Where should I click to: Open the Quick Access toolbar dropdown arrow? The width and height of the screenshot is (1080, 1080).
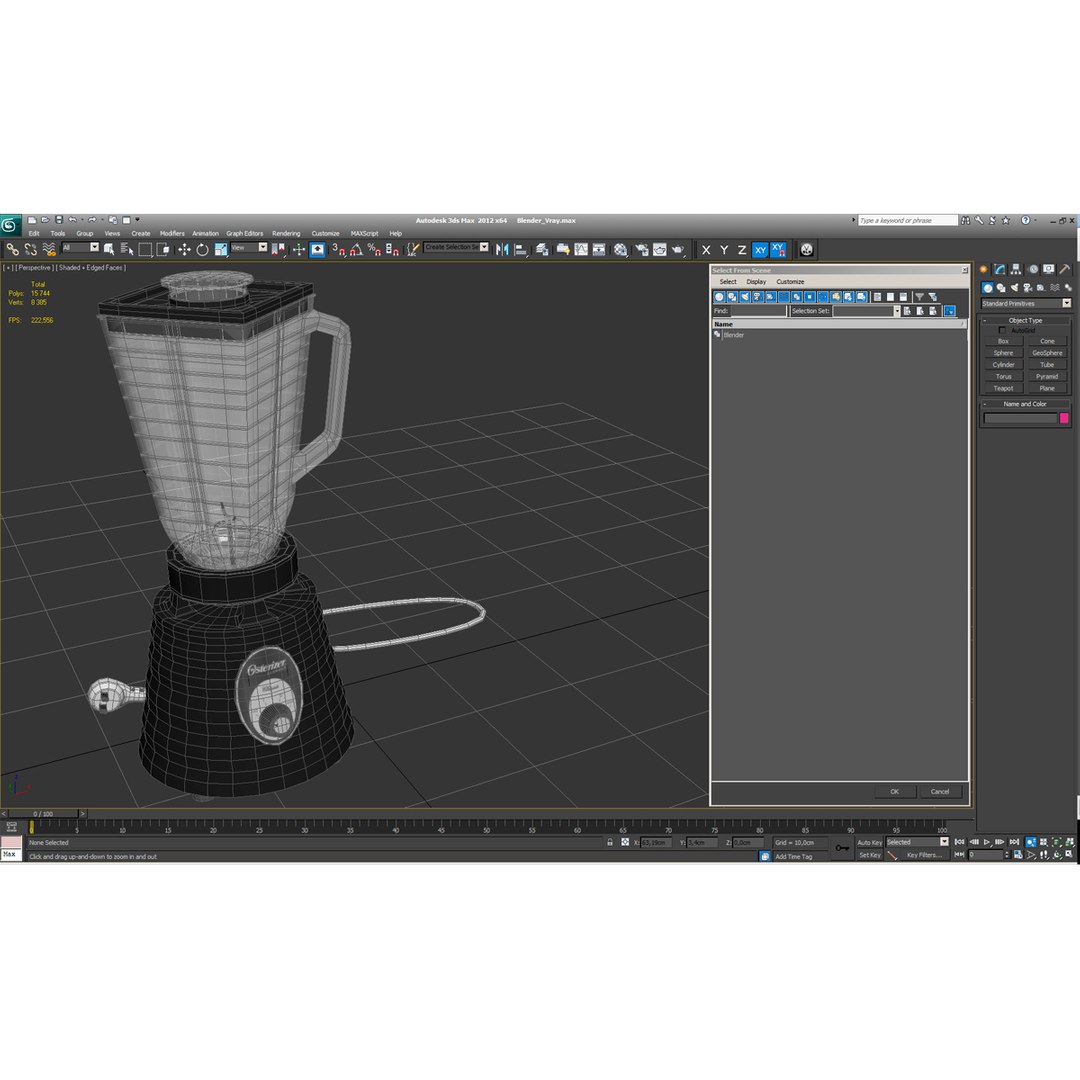138,220
